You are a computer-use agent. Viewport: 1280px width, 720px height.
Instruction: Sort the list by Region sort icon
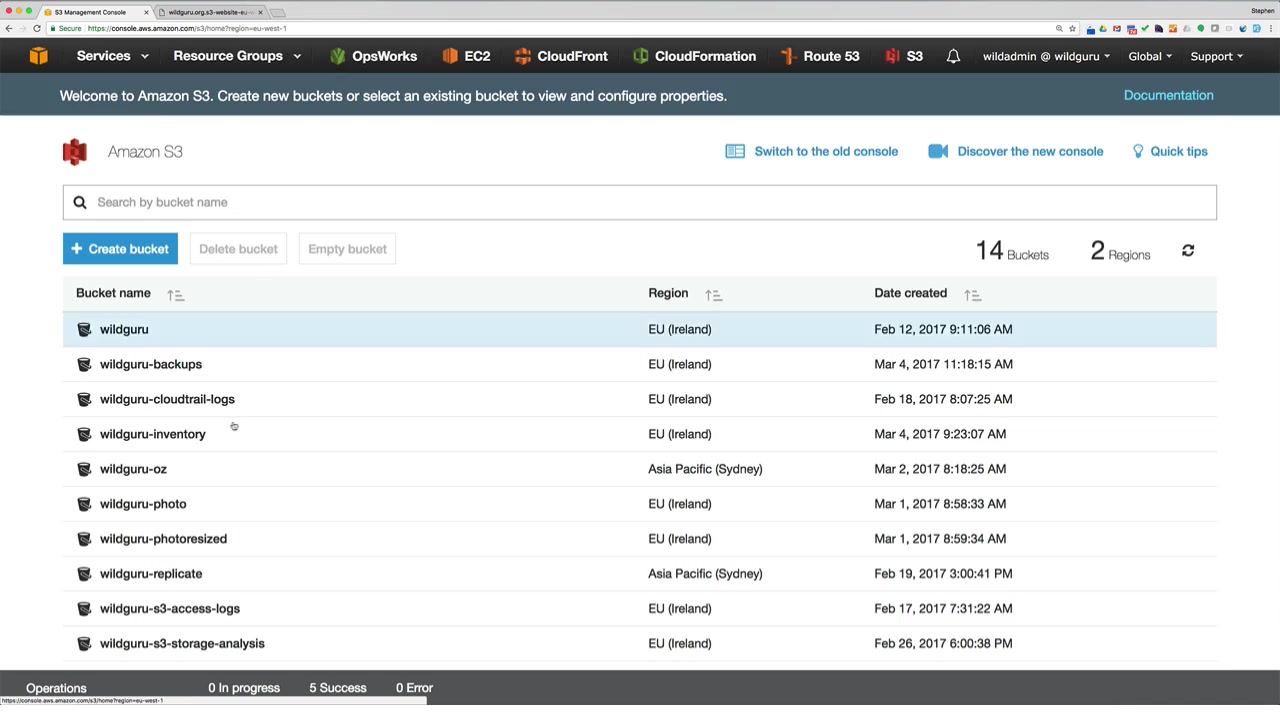click(713, 294)
